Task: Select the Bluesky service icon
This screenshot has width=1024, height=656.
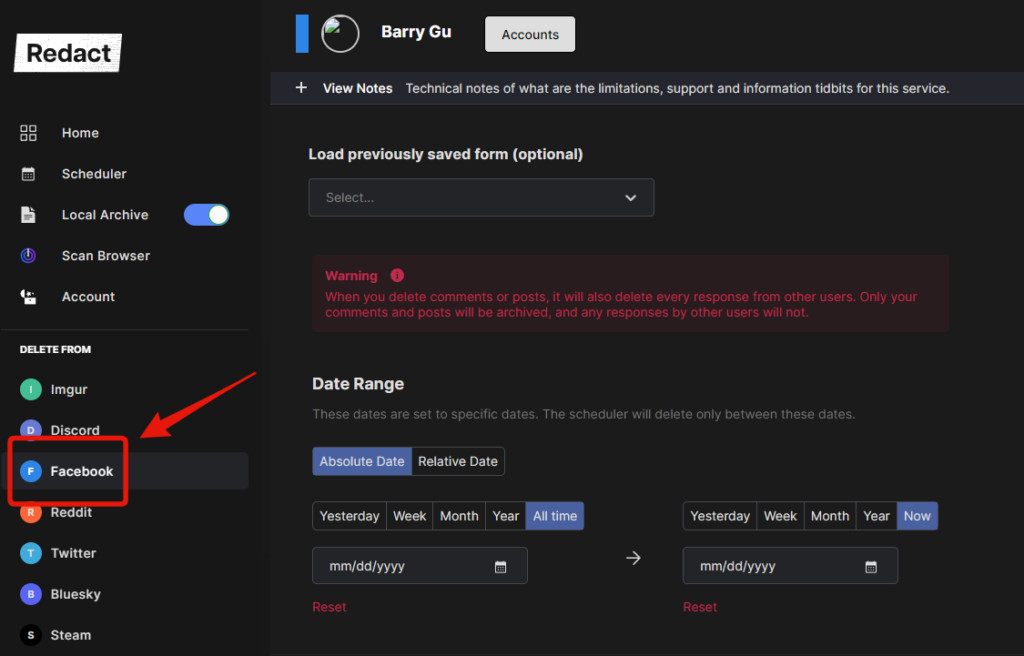Action: (x=31, y=594)
